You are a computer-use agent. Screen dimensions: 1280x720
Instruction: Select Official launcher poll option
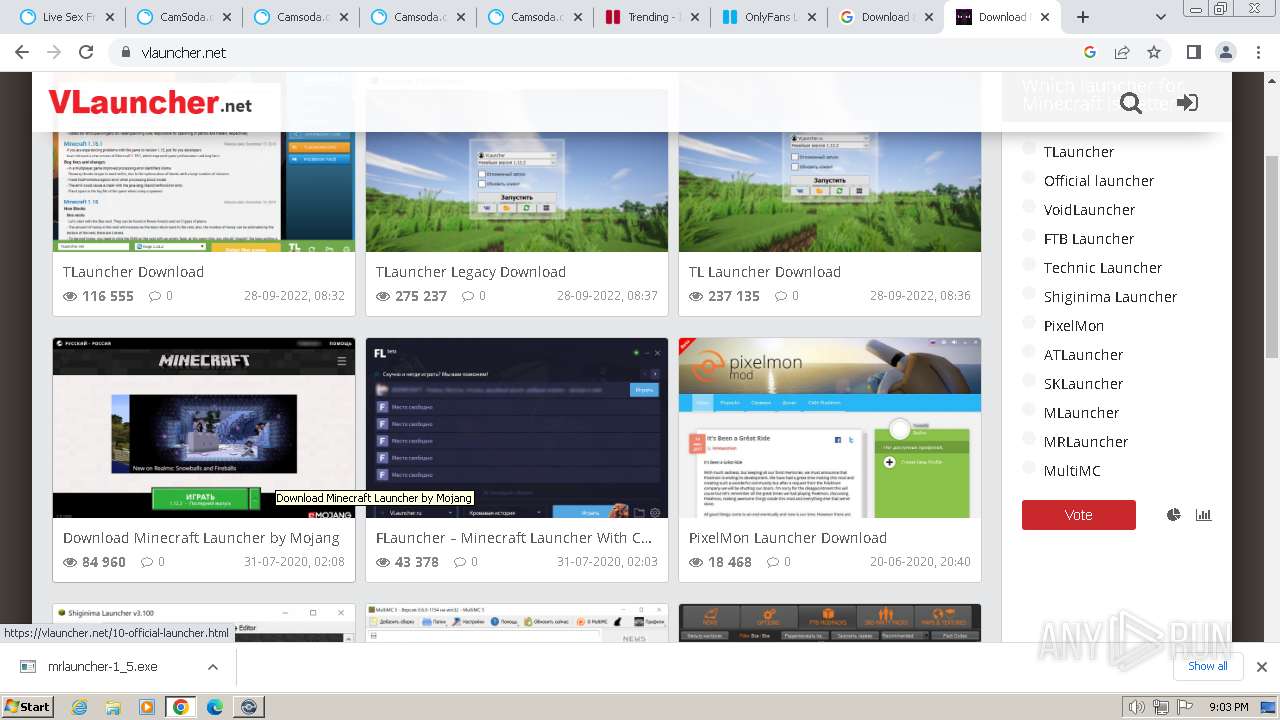[1029, 178]
